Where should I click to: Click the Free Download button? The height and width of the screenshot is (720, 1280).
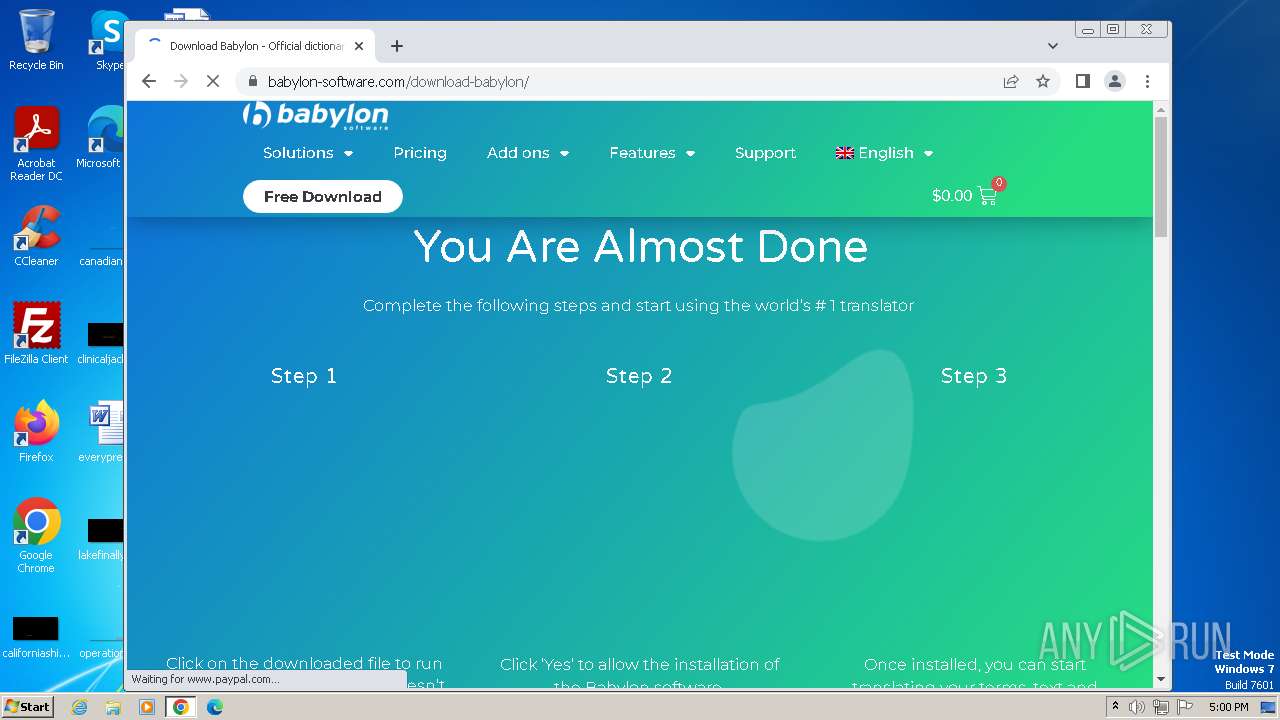coord(323,196)
